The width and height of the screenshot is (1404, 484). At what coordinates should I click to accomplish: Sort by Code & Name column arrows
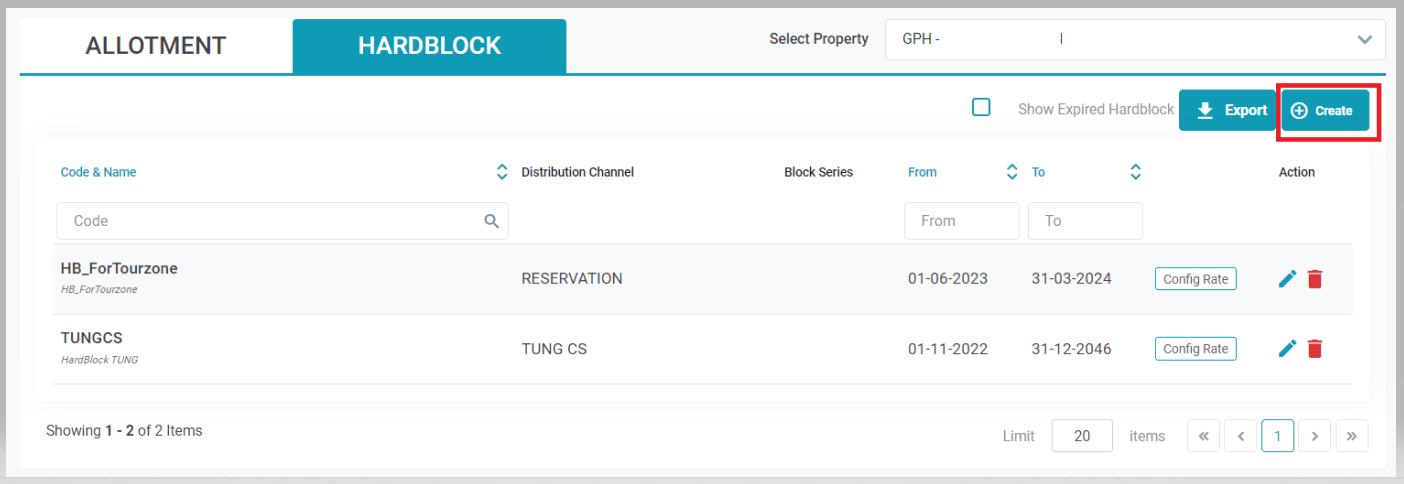pos(502,172)
